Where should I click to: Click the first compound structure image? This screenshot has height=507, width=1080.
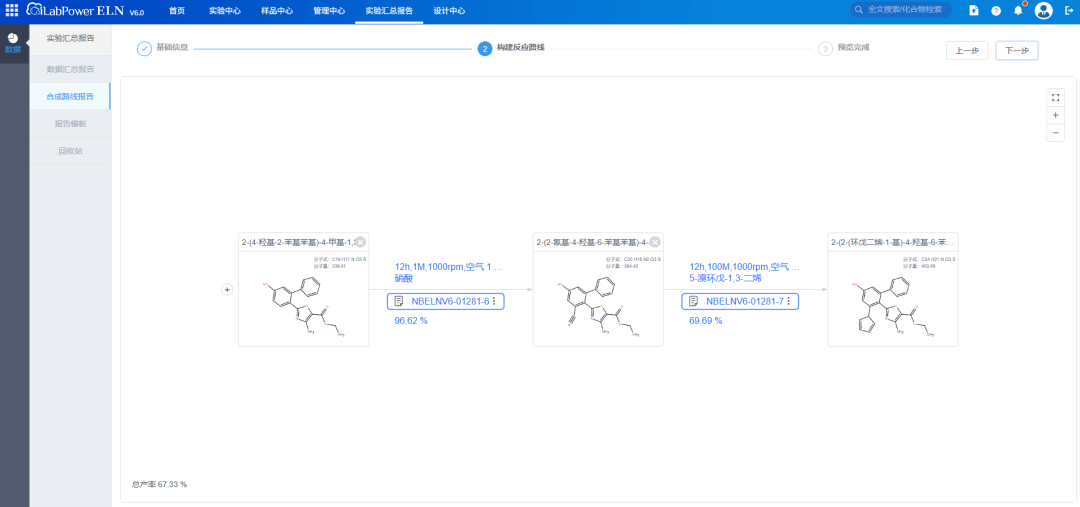tap(304, 307)
